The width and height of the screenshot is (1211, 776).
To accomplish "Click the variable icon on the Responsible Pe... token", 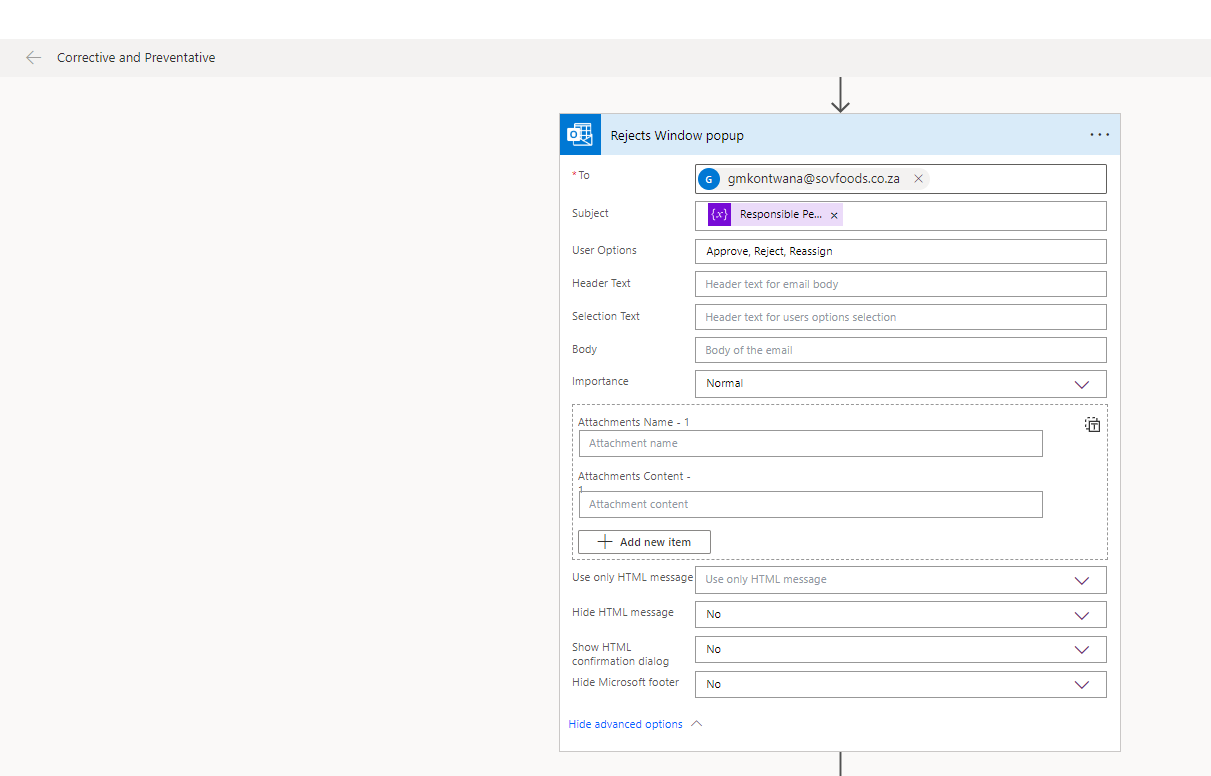I will (x=719, y=214).
